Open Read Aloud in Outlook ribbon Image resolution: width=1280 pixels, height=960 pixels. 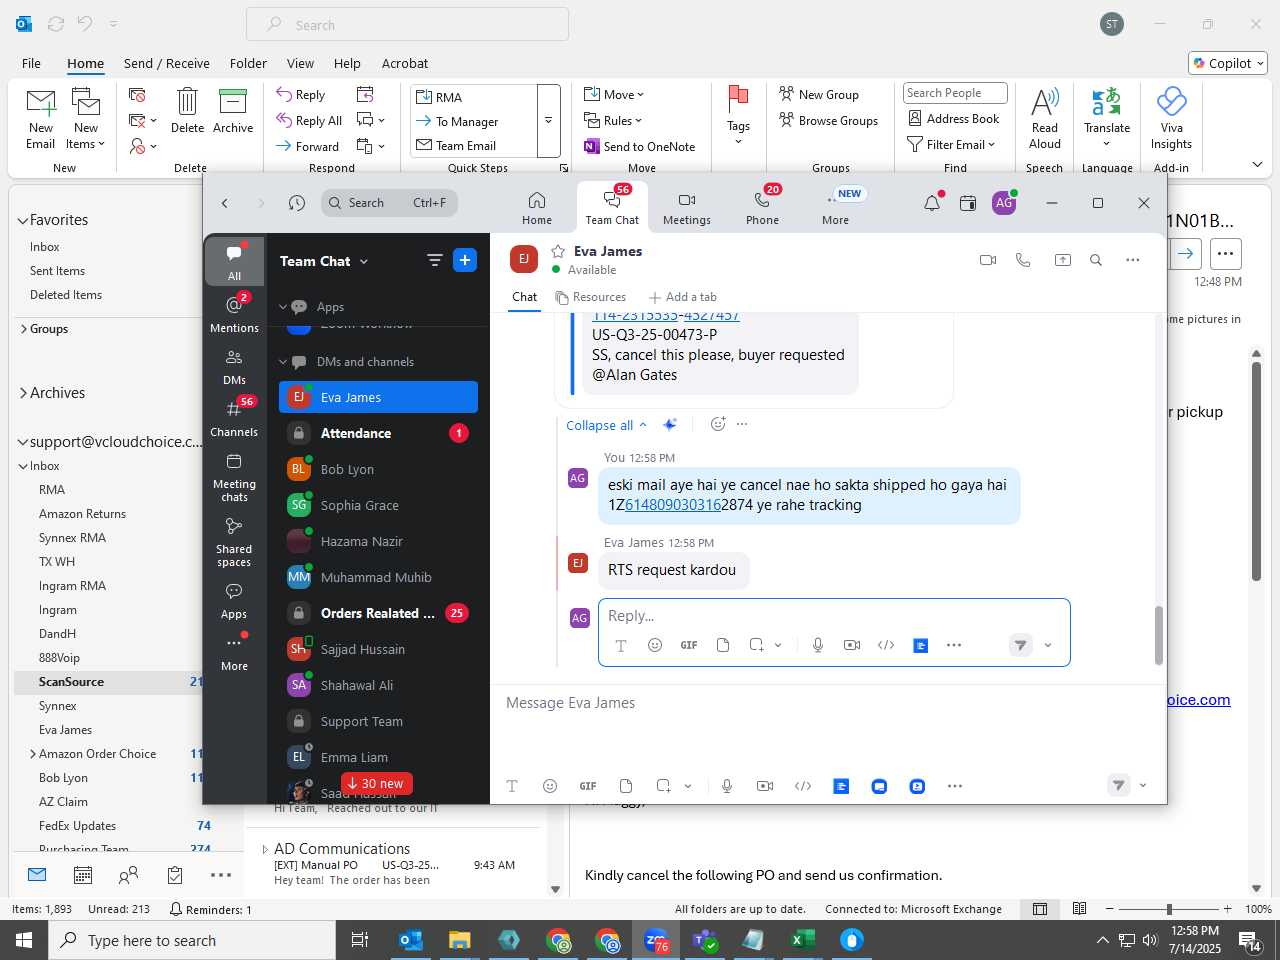1045,118
